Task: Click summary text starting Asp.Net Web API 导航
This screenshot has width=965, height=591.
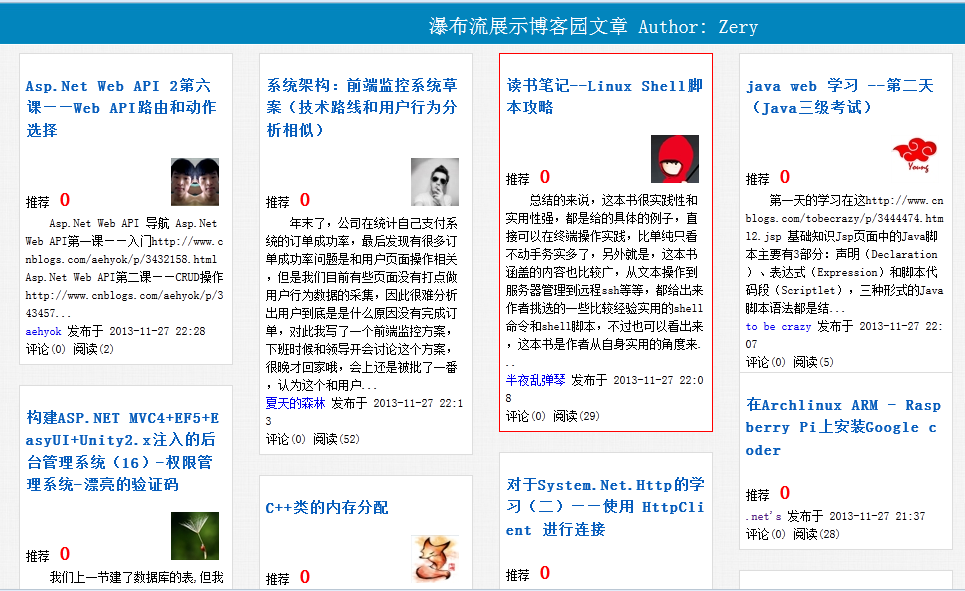Action: [x=124, y=268]
